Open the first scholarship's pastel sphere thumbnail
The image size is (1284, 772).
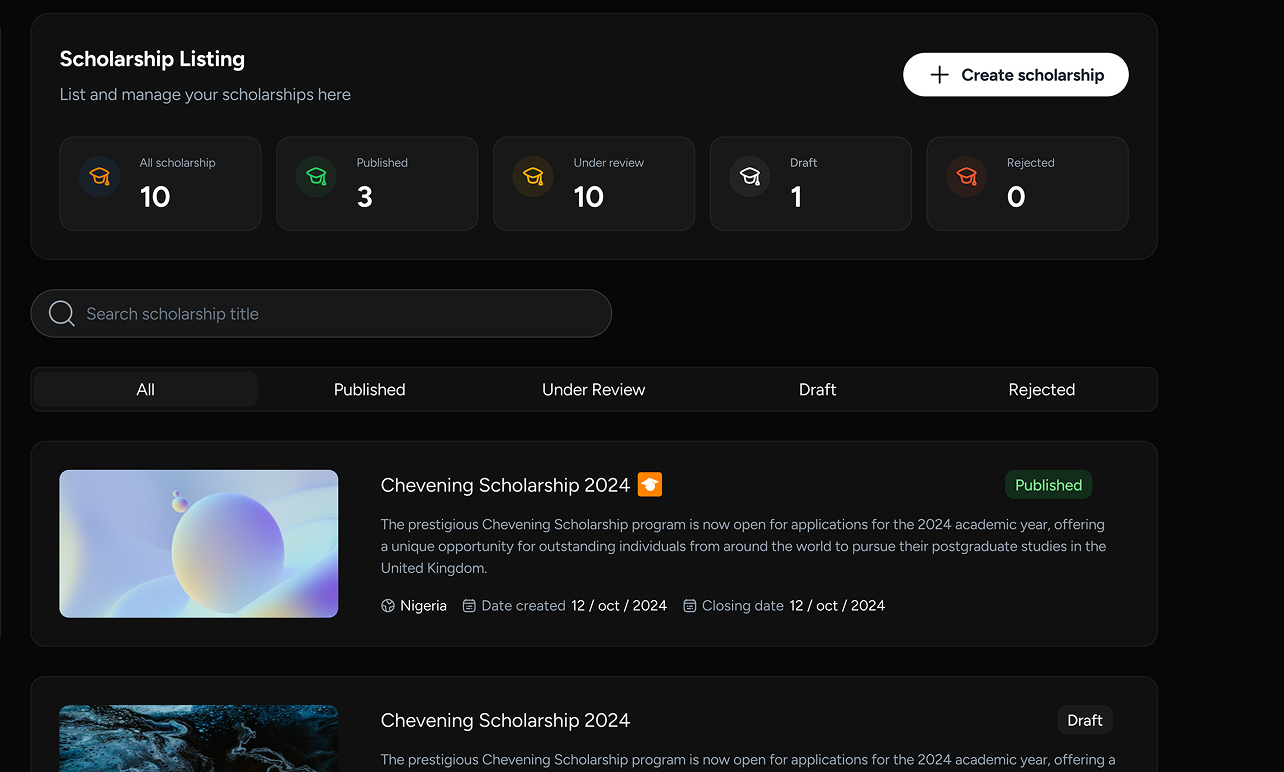(199, 544)
